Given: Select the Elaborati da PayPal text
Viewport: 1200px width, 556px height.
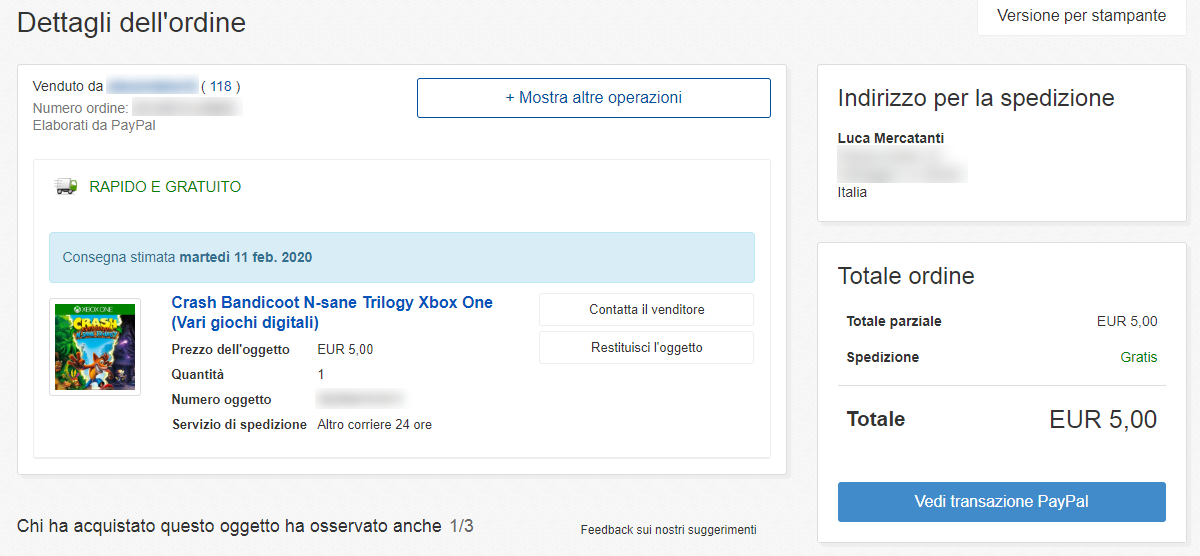Looking at the screenshot, I should [94, 125].
